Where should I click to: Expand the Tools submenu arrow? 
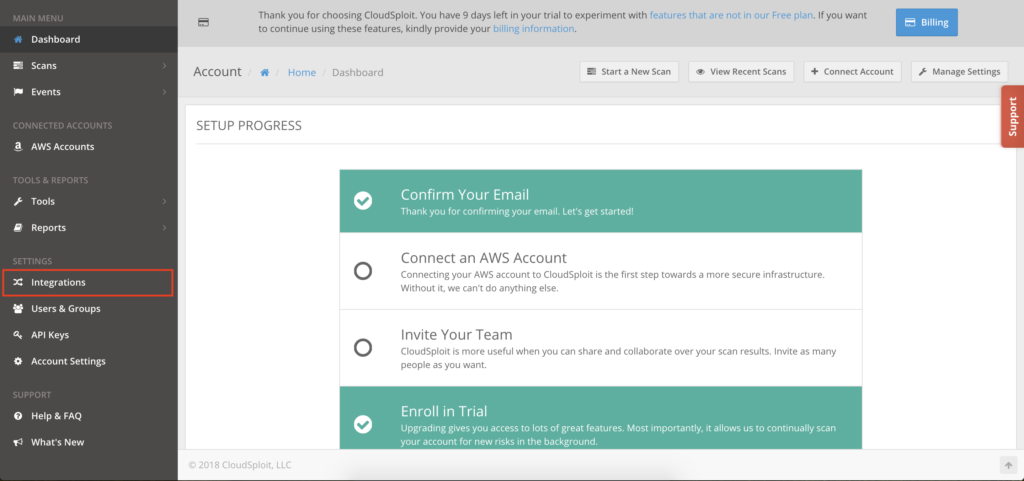[x=164, y=201]
